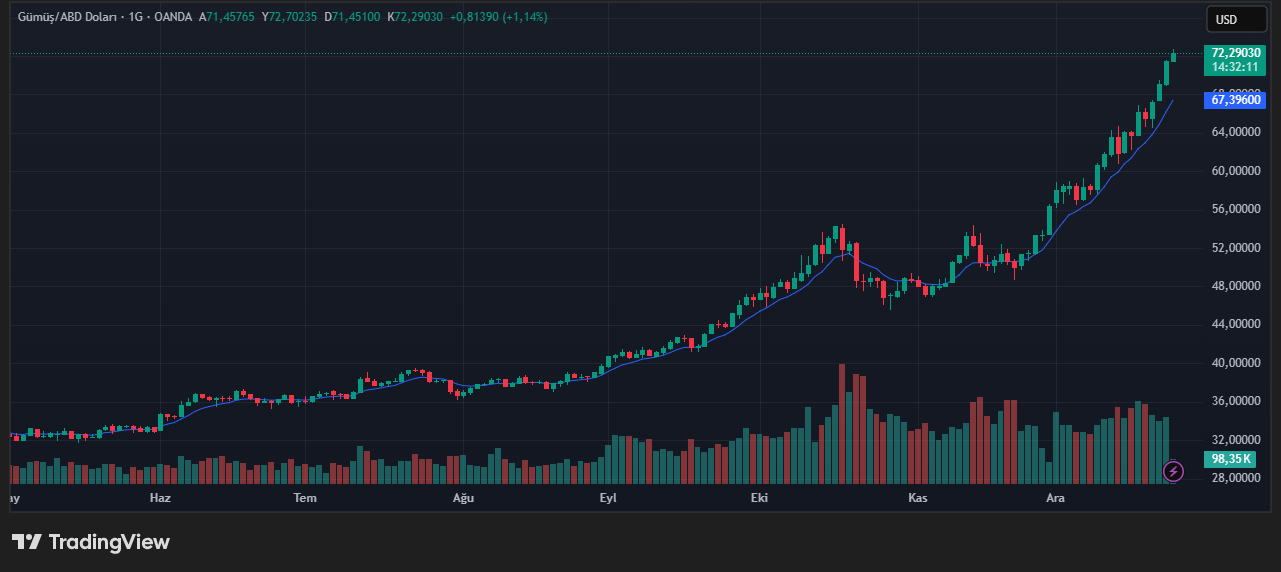This screenshot has height=572, width=1281.
Task: Click the Ağu month marker on time axis
Action: tap(462, 498)
